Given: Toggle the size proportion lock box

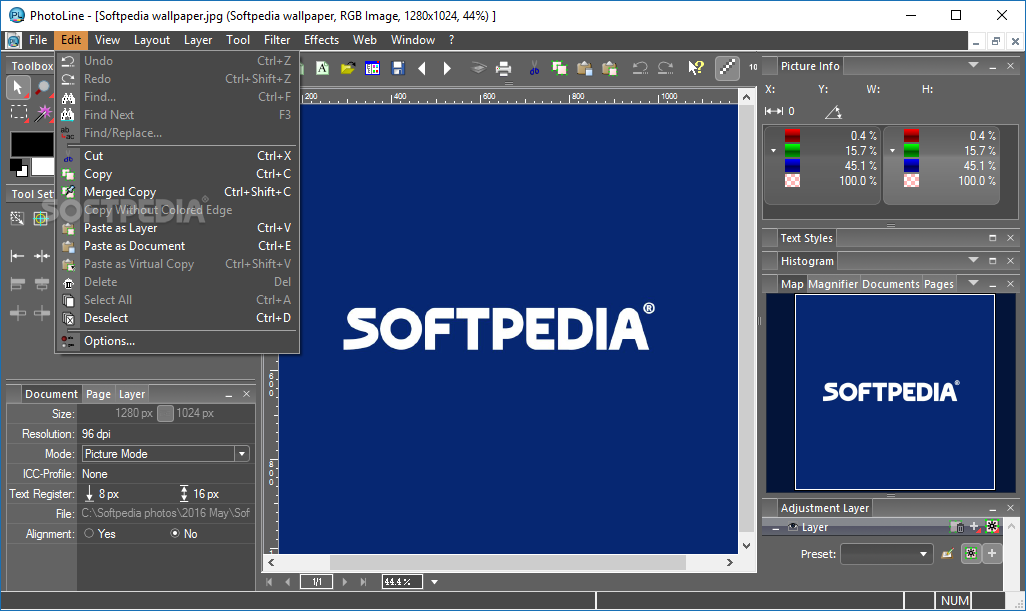Looking at the screenshot, I should click(166, 413).
